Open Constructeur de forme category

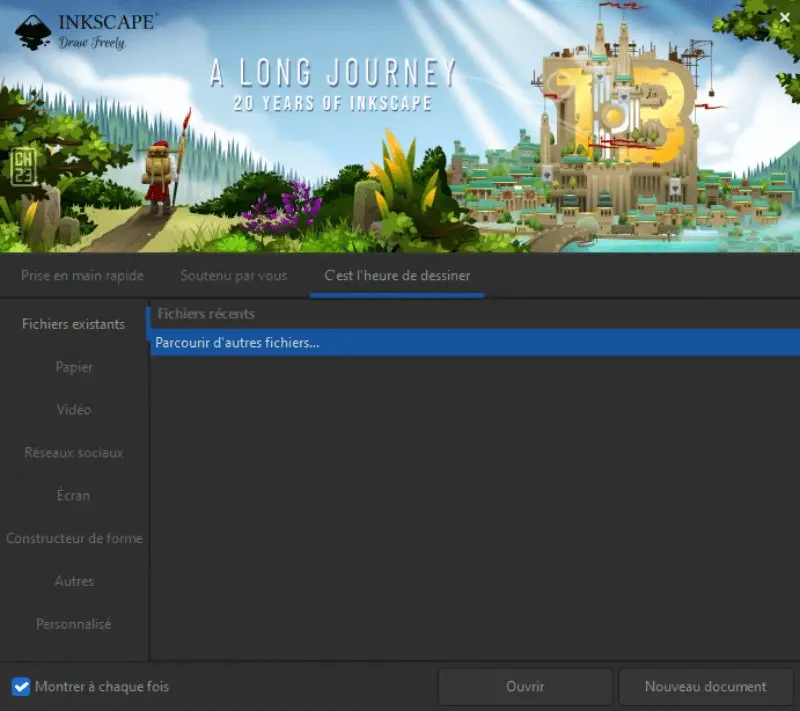point(74,539)
